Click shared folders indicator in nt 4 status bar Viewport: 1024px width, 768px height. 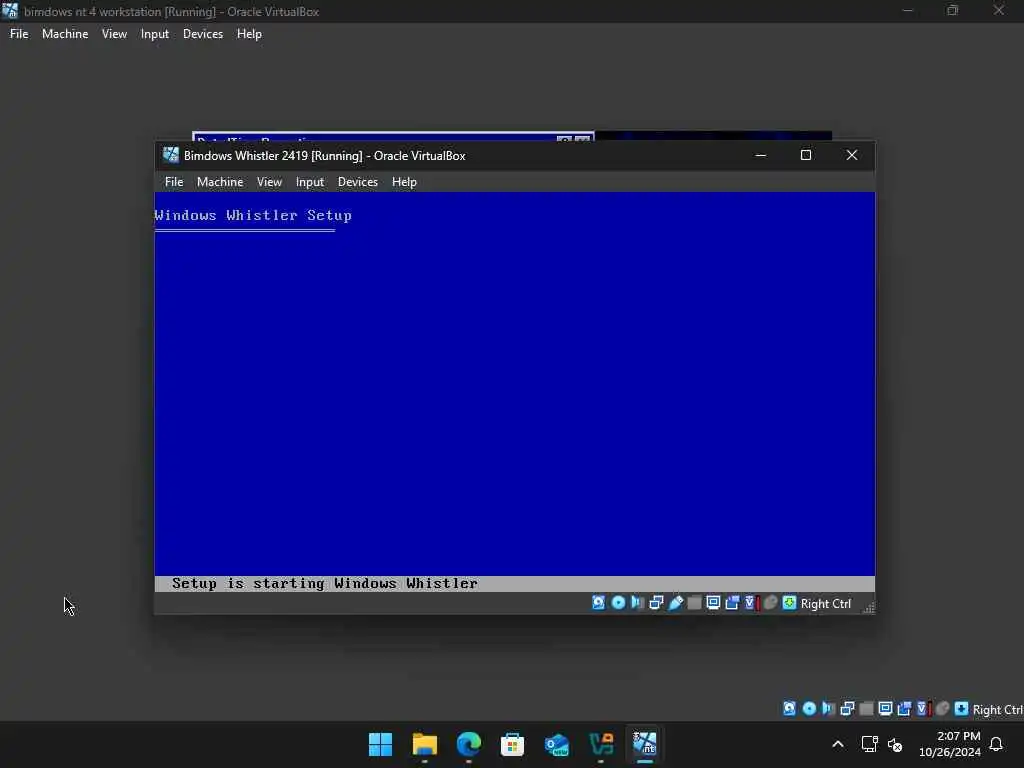point(867,709)
